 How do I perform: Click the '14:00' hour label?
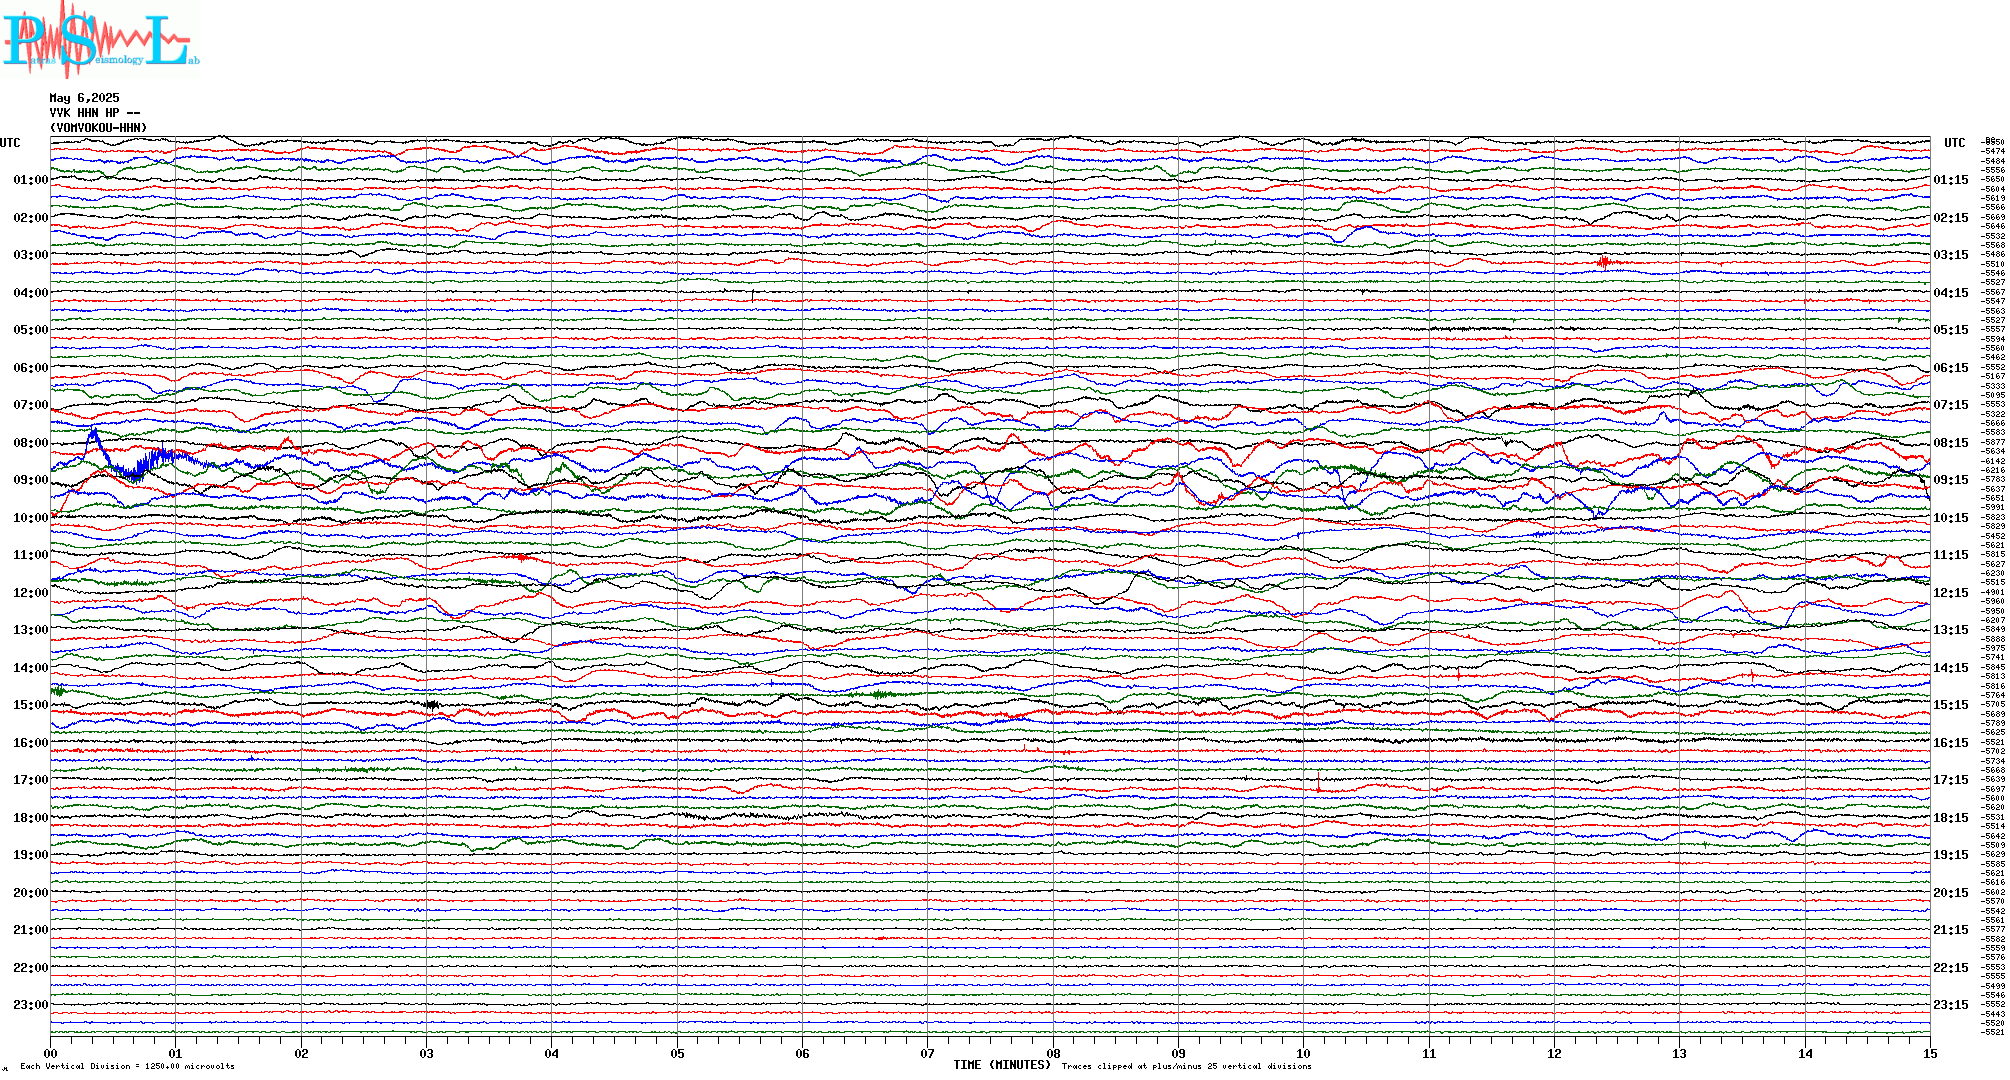point(31,668)
